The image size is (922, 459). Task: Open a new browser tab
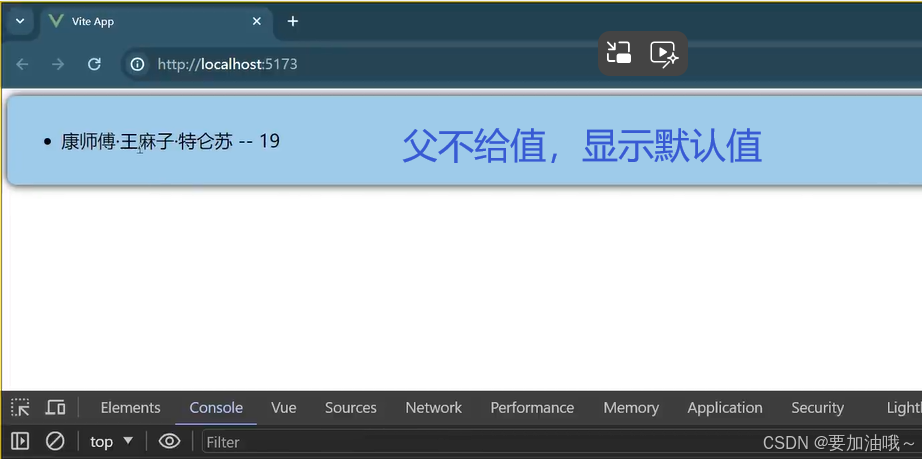tap(292, 21)
